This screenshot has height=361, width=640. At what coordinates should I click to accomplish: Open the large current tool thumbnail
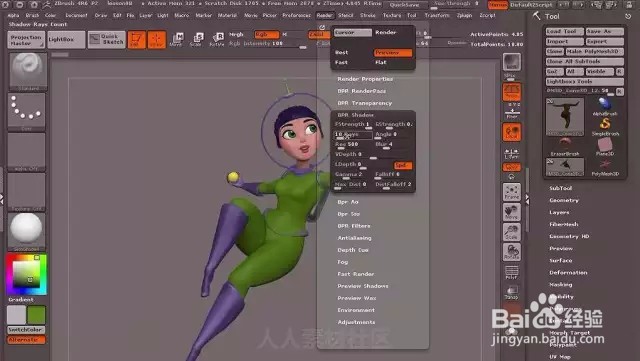(x=565, y=117)
